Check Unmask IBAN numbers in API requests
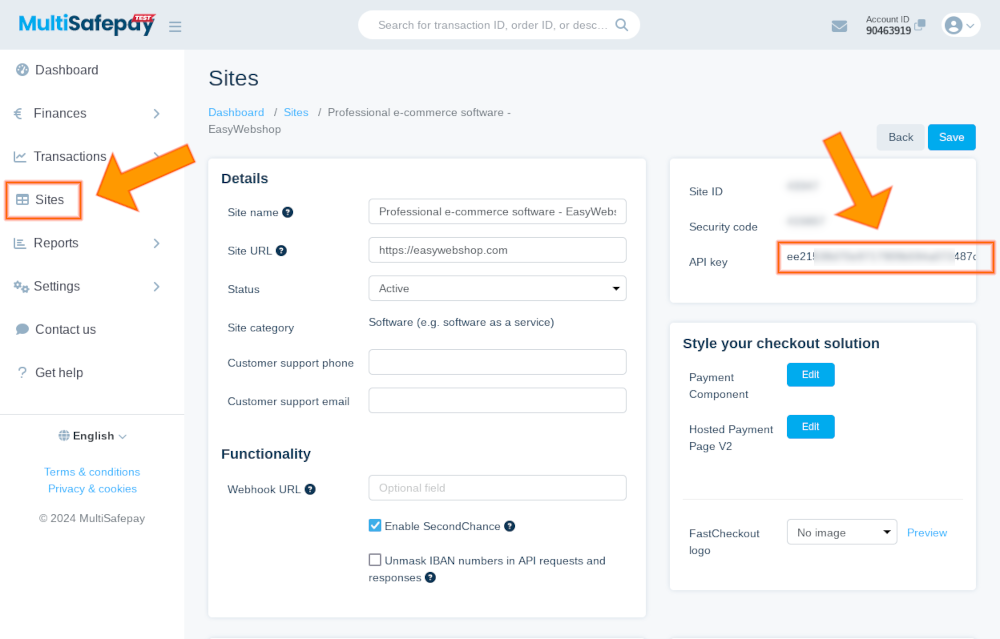Viewport: 1000px width, 639px height. 374,560
